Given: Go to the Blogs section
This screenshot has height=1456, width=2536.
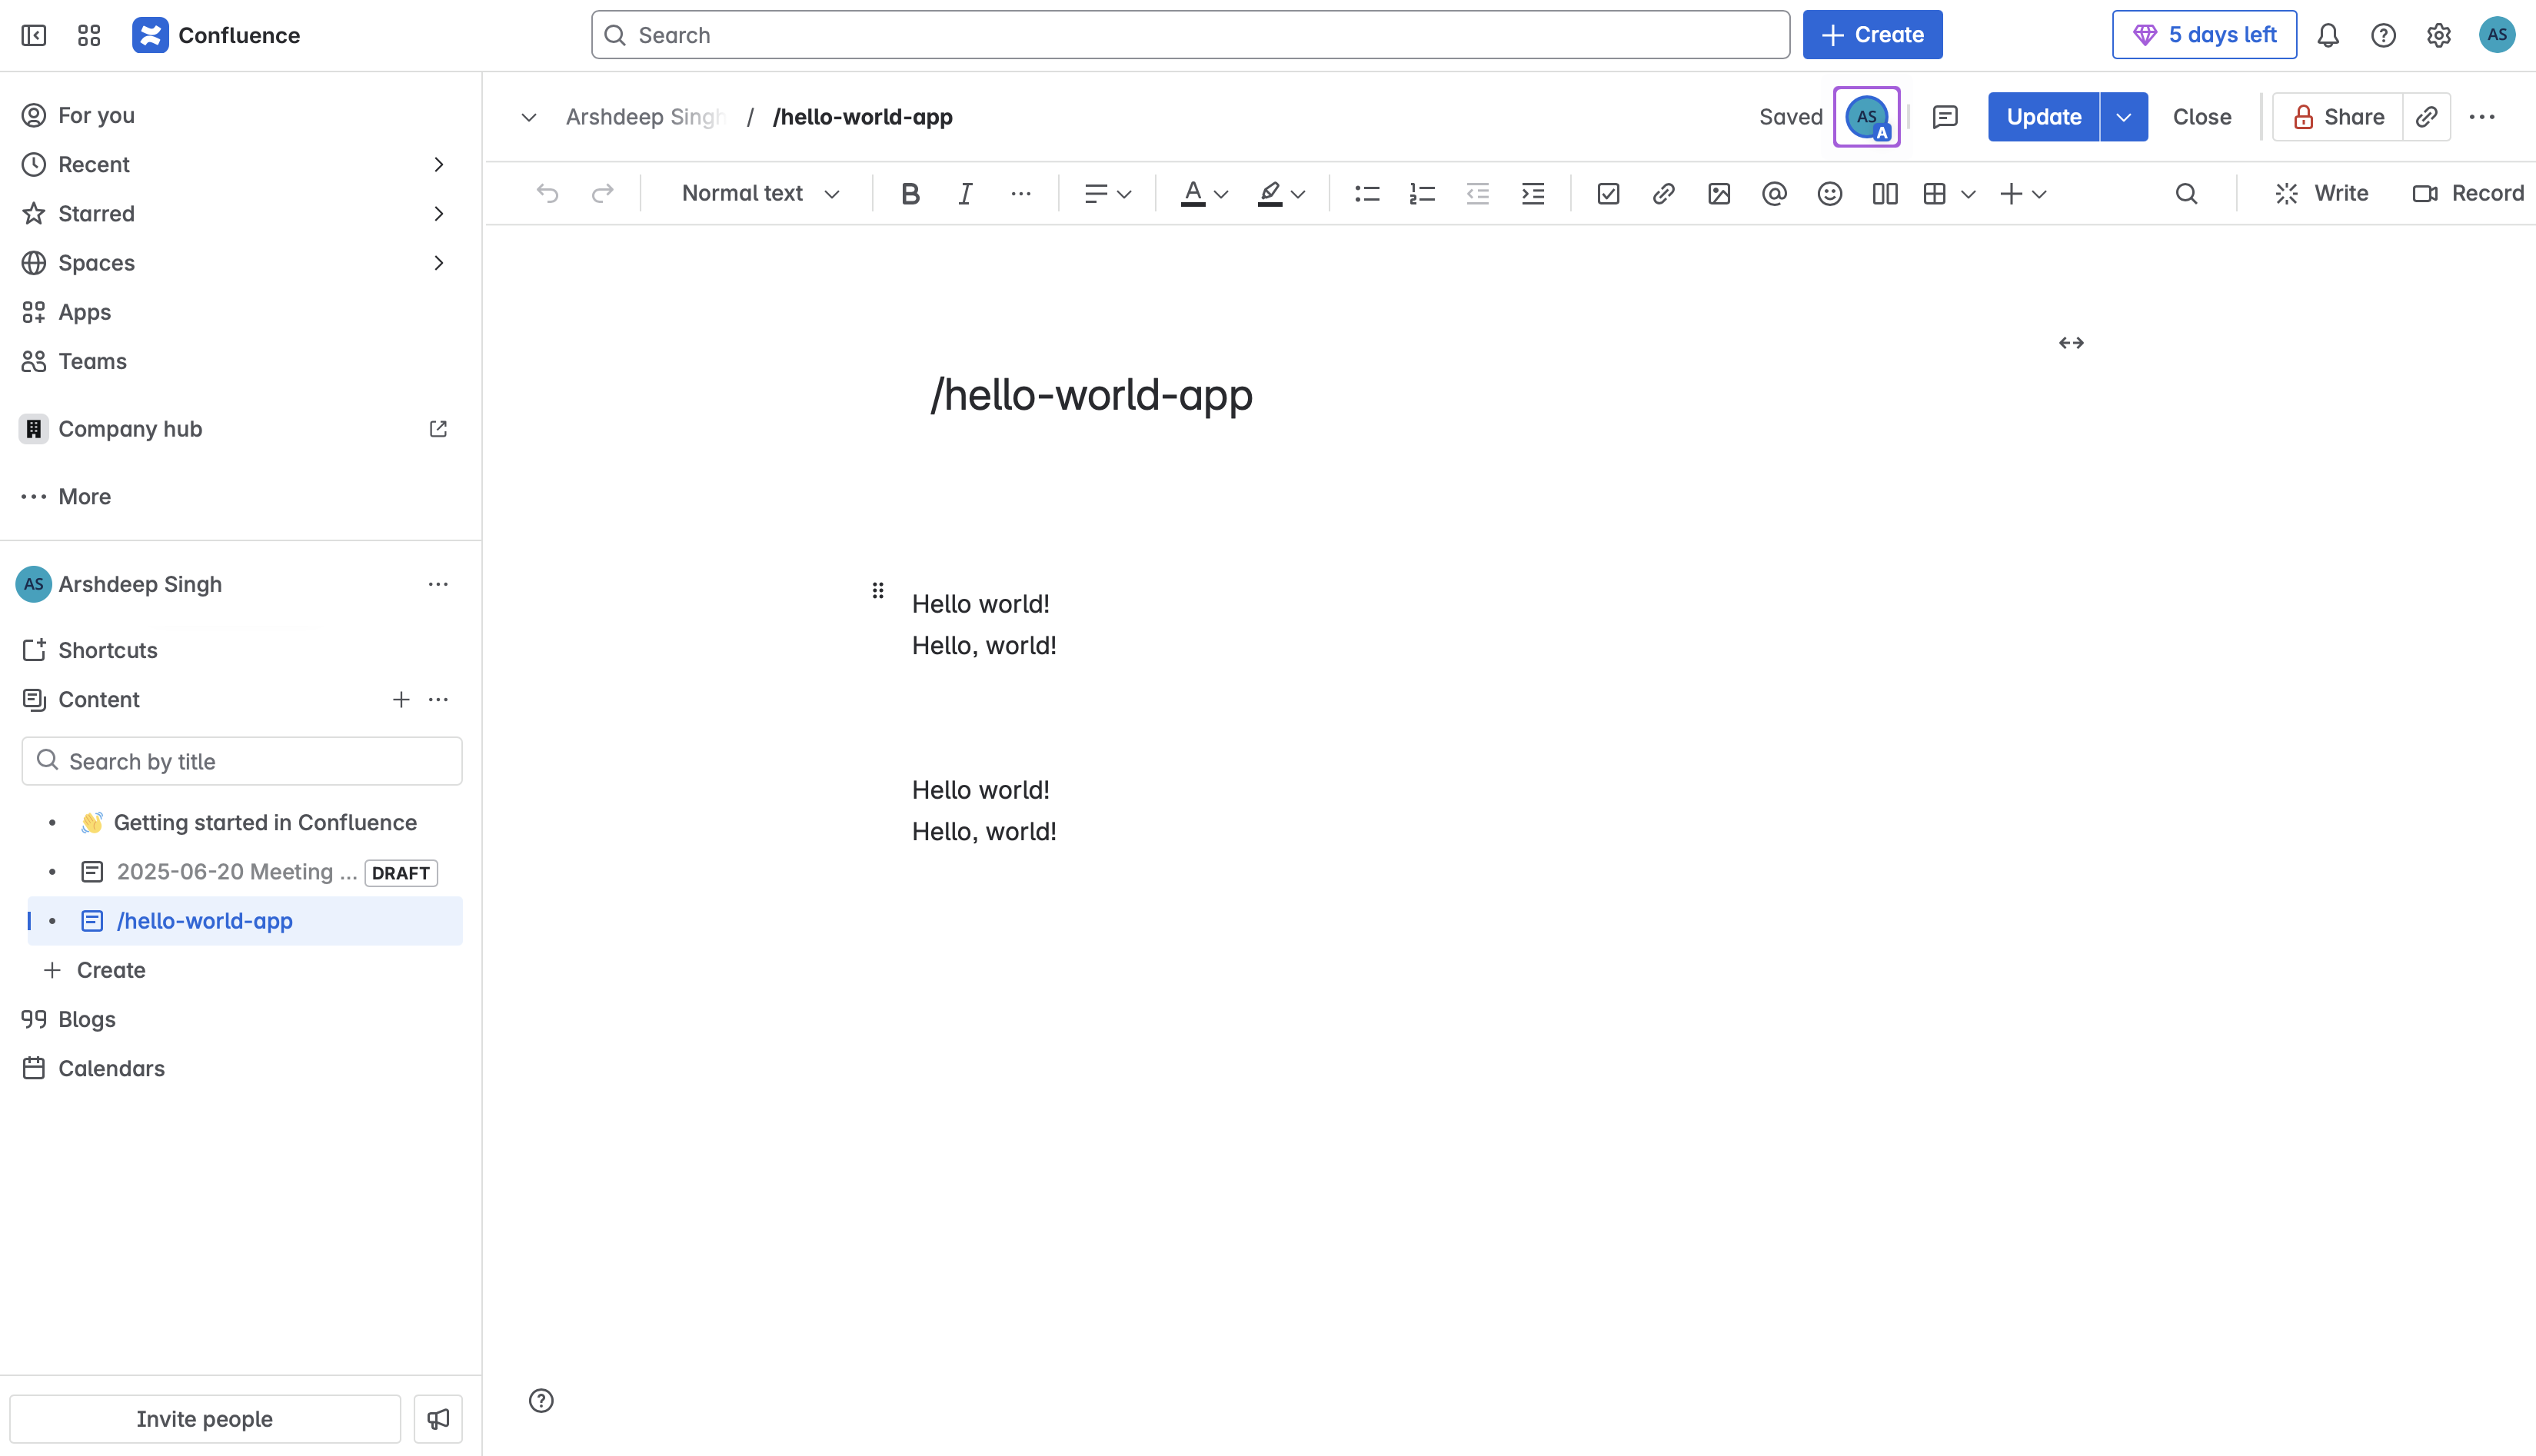Looking at the screenshot, I should (87, 1019).
